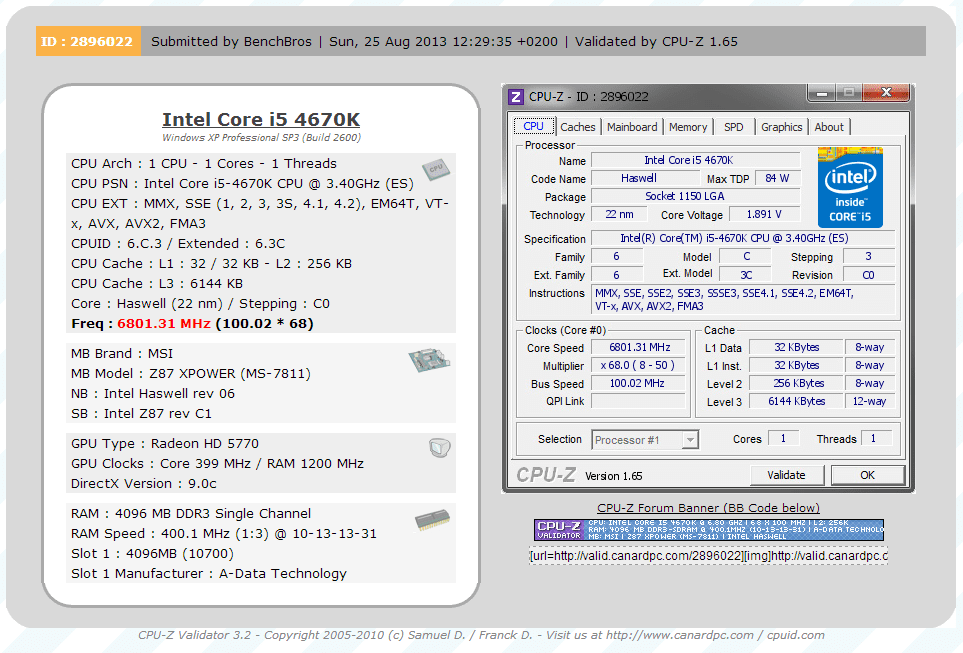Click the Multiplier value x 68.0 (8 - 50)
This screenshot has width=963, height=653.
coord(639,366)
